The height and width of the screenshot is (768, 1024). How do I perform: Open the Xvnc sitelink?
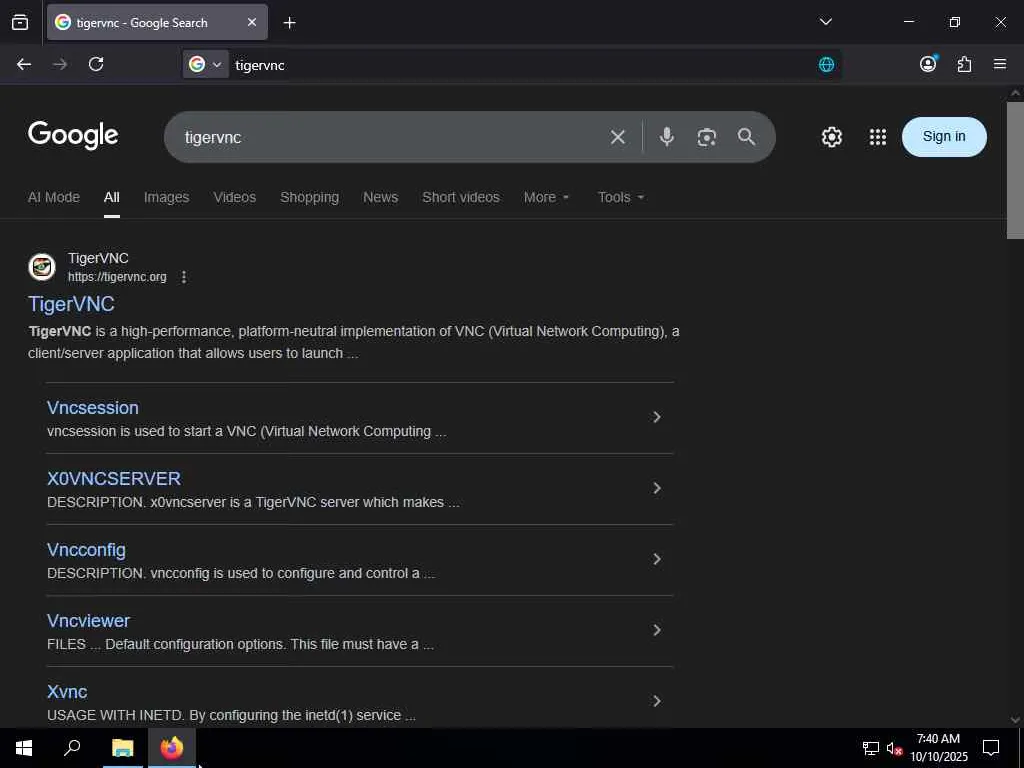[67, 692]
